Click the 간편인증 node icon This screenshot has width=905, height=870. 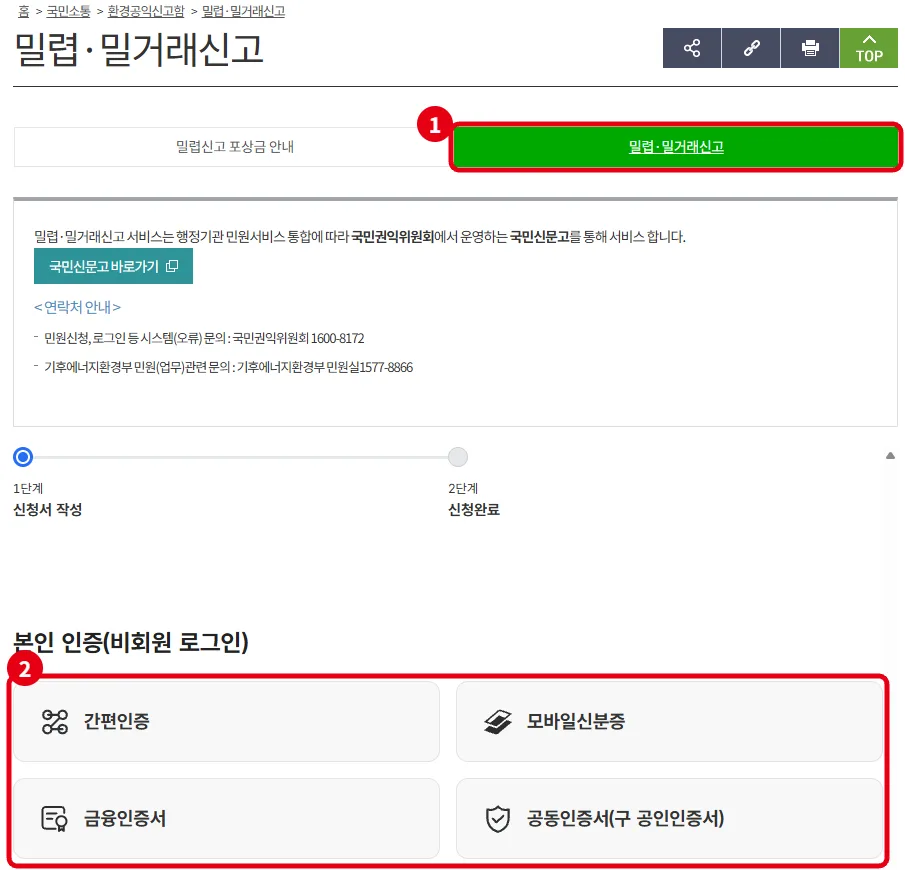55,722
